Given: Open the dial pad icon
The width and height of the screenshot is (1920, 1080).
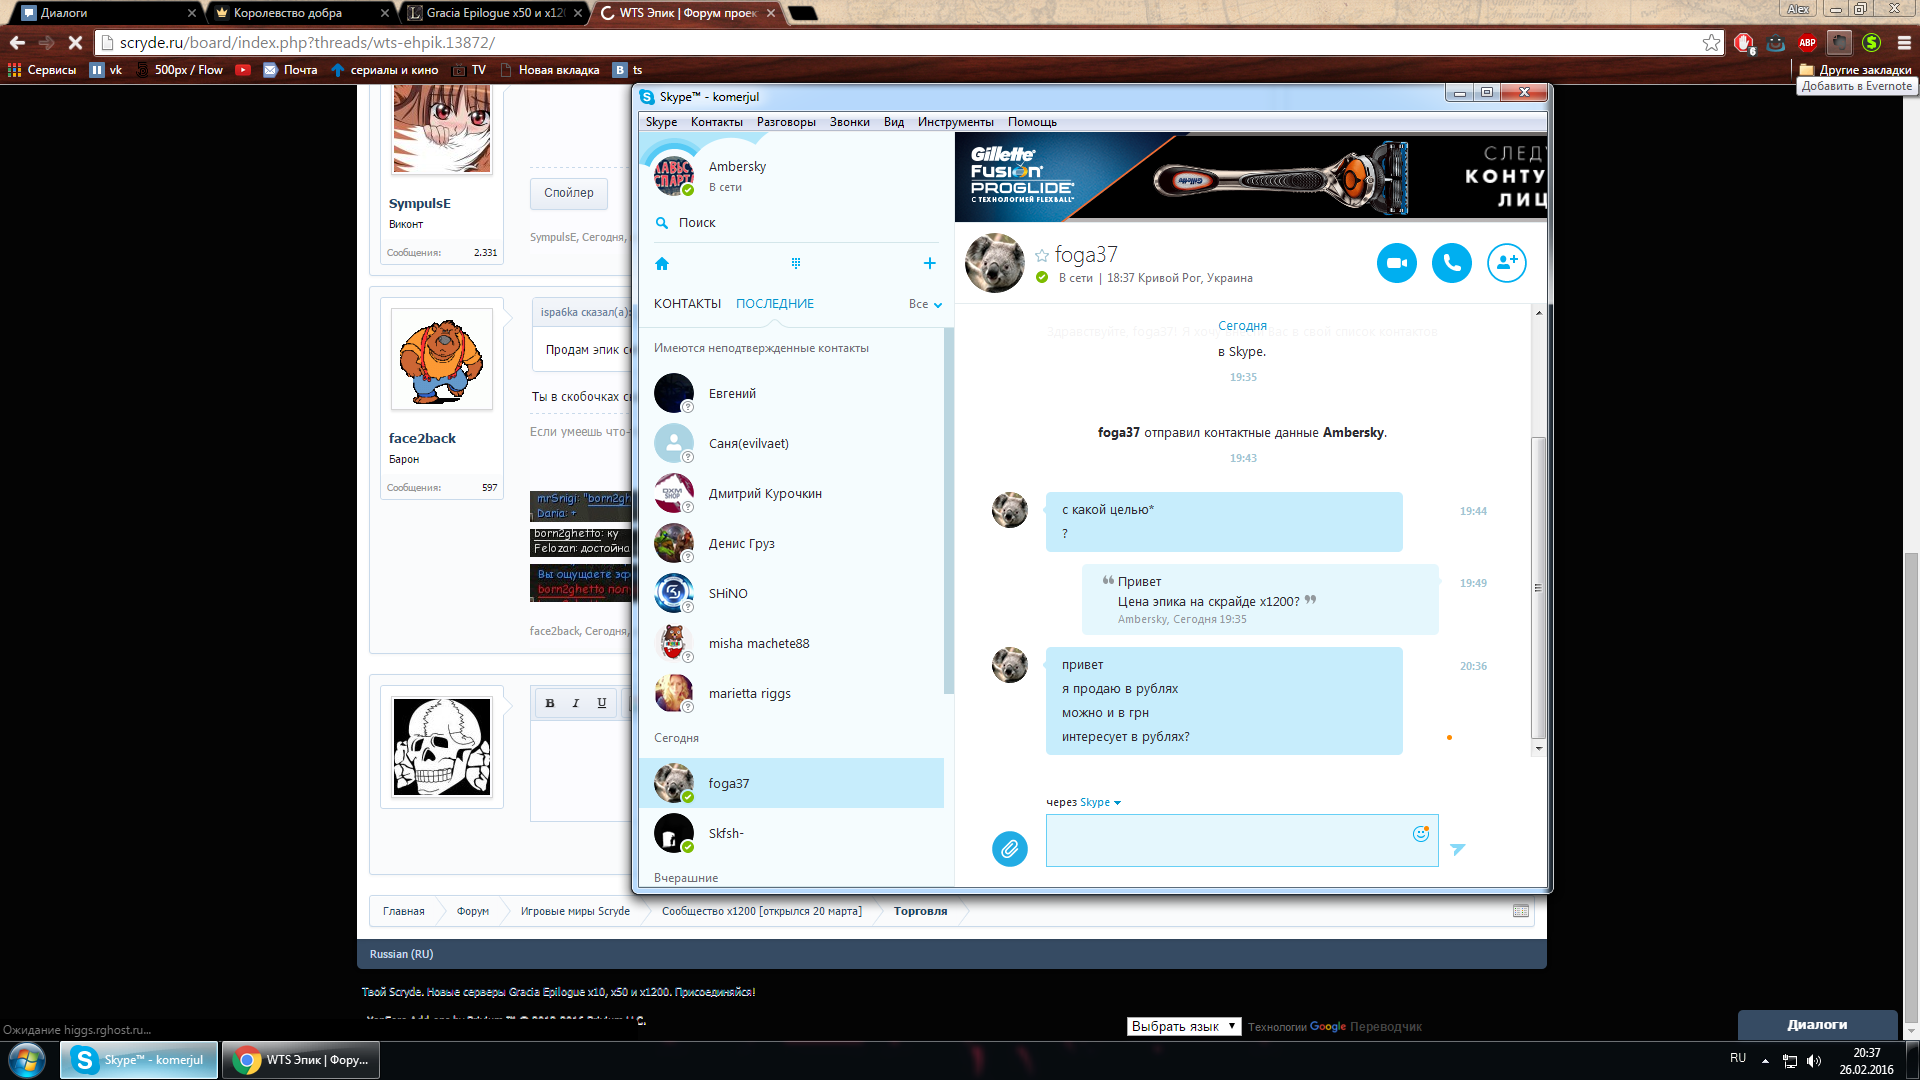Looking at the screenshot, I should pyautogui.click(x=796, y=264).
